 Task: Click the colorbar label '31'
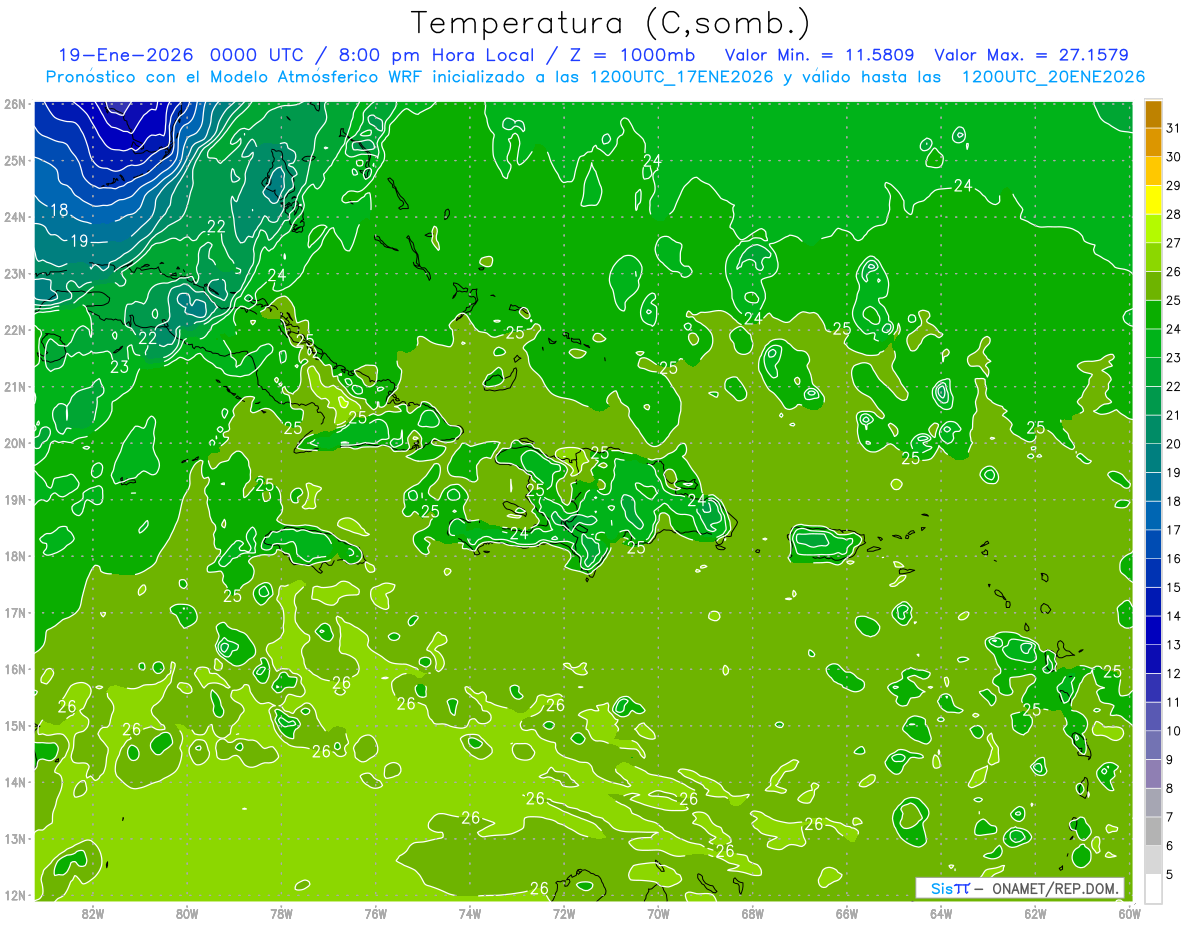[1174, 129]
